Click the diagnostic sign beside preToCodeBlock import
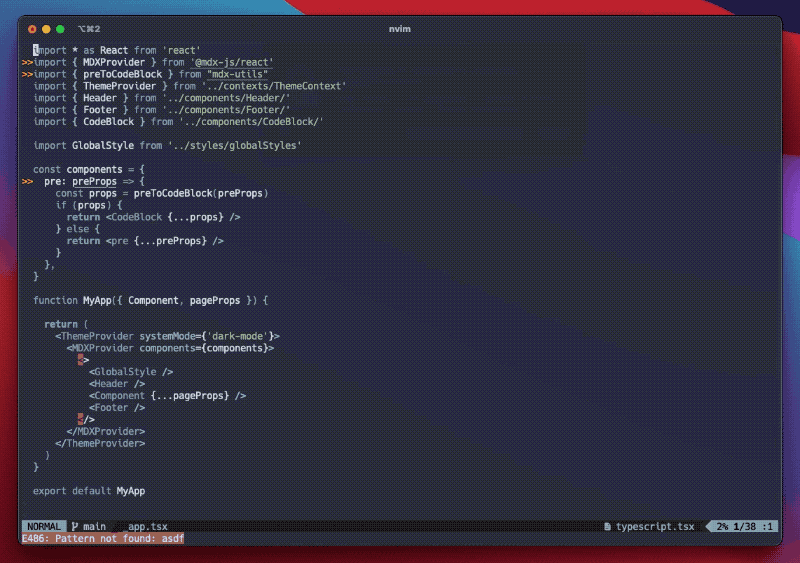800x563 pixels. click(28, 74)
